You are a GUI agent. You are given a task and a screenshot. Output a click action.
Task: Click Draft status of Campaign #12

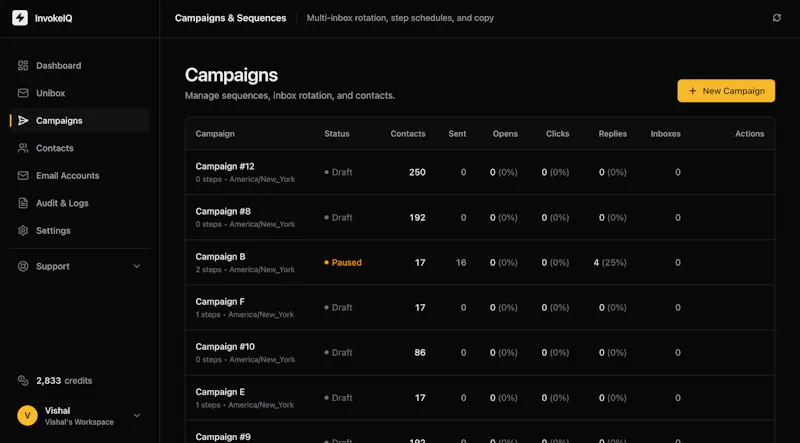click(x=338, y=172)
